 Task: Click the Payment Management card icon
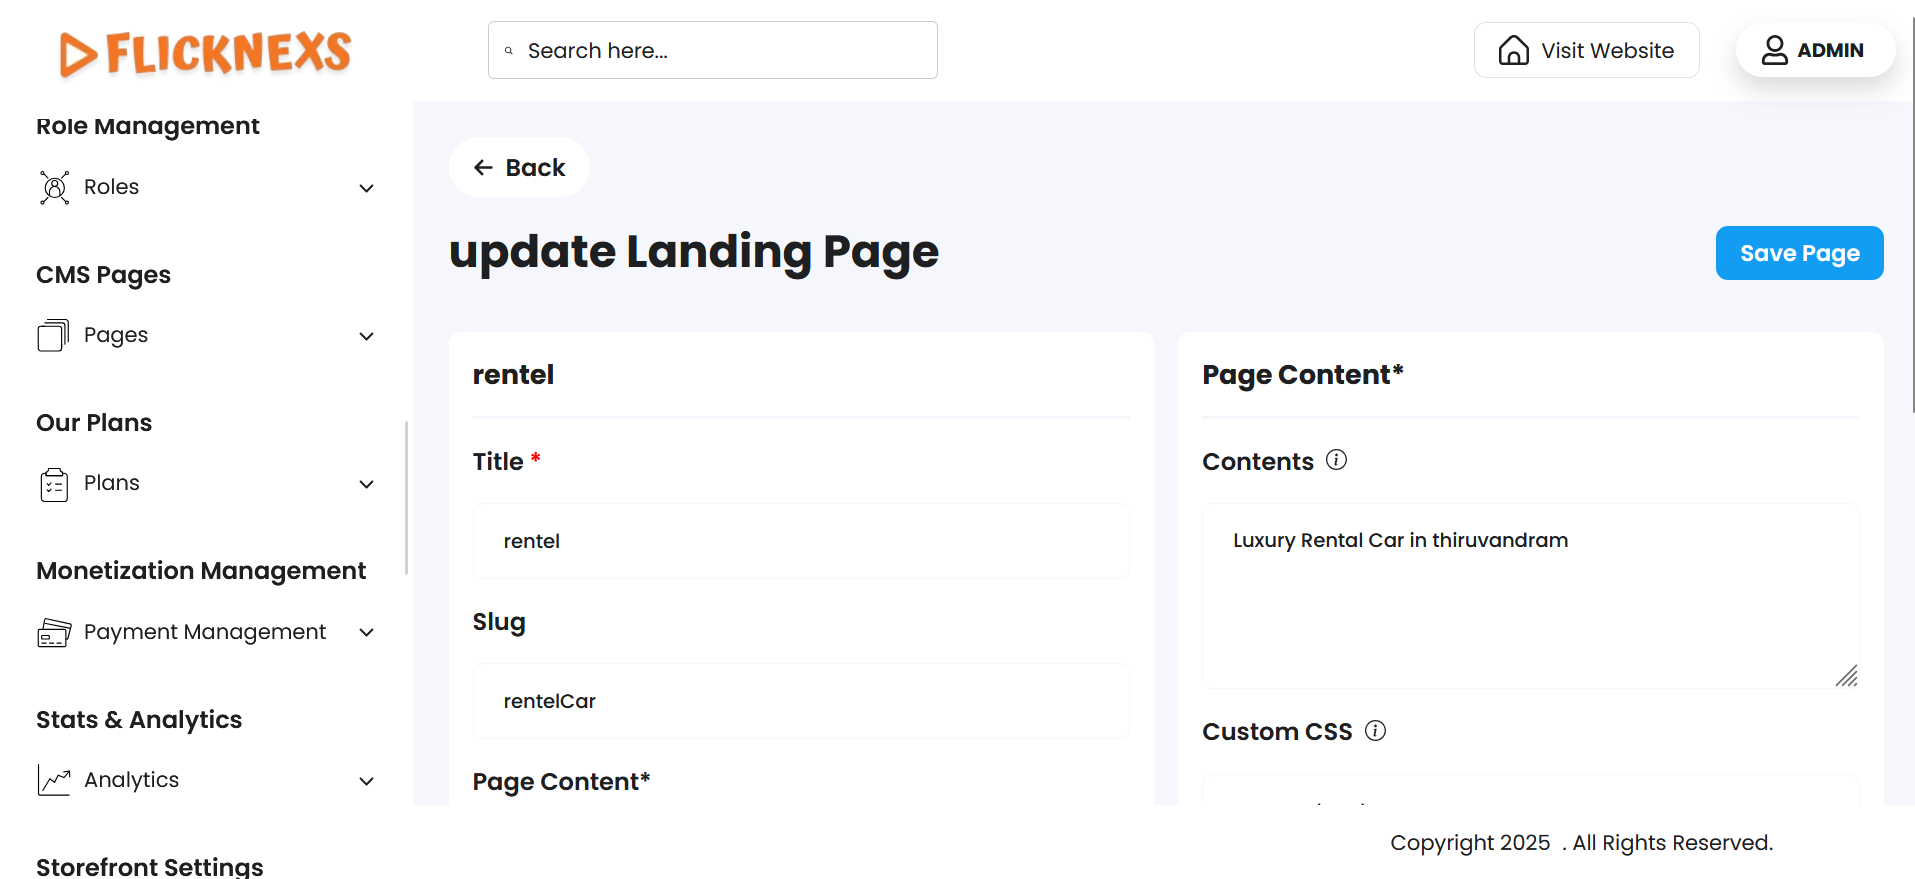coord(54,632)
